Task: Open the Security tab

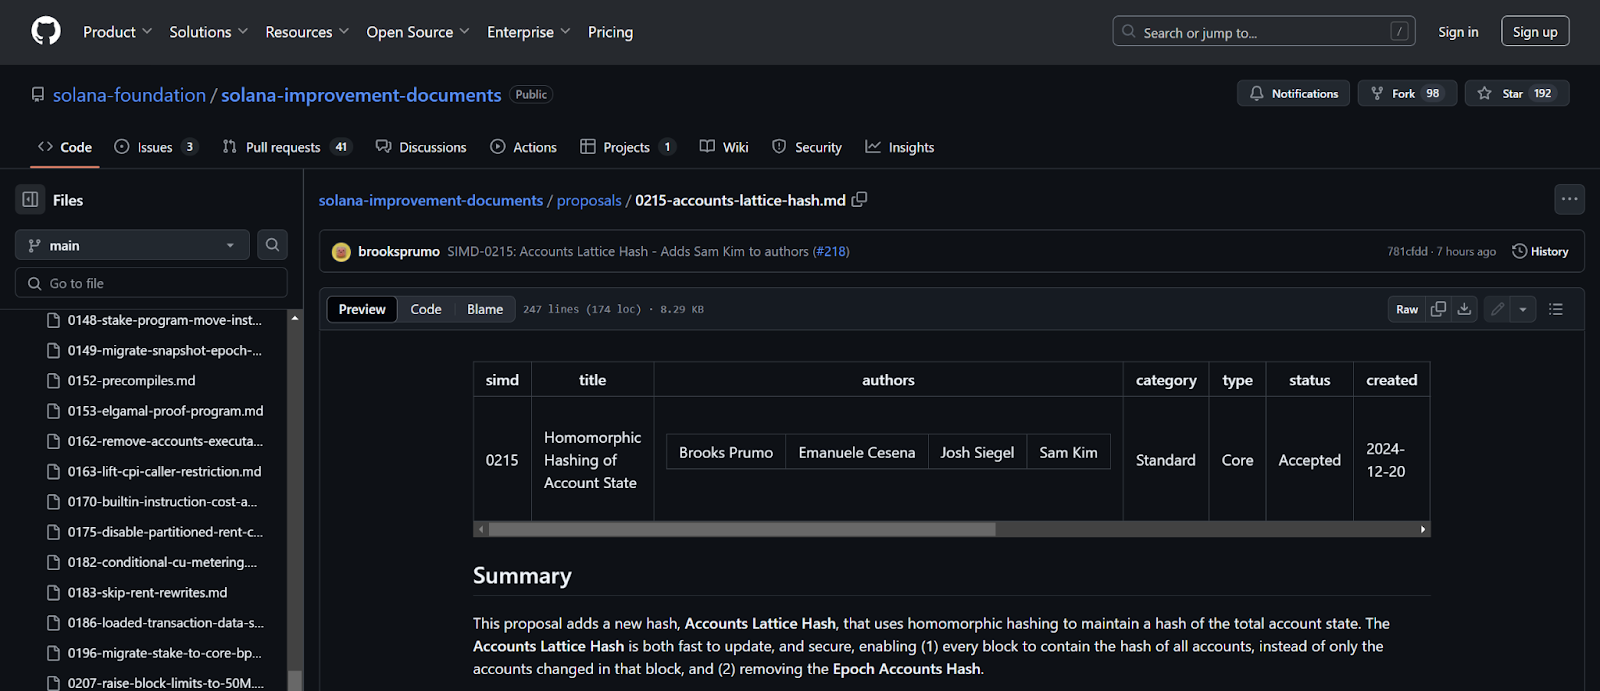Action: tap(807, 147)
